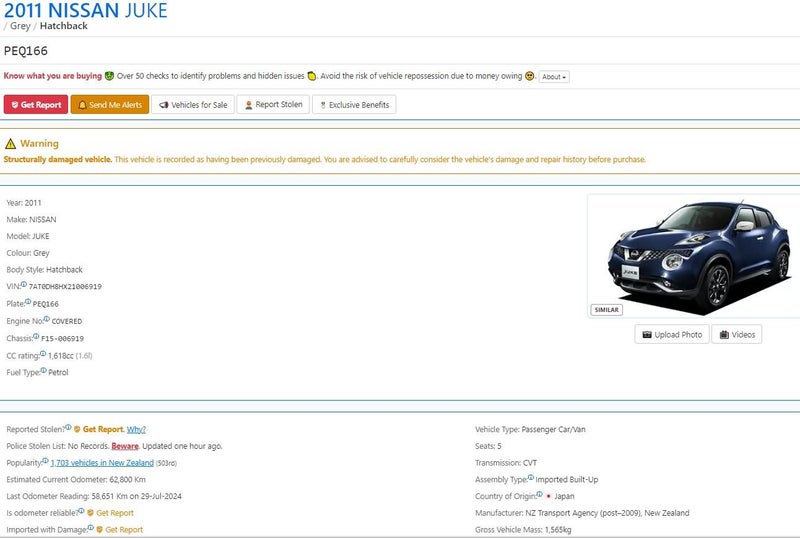Screen dimensions: 800x538
Task: Click the red Get Report button
Action: 36,105
